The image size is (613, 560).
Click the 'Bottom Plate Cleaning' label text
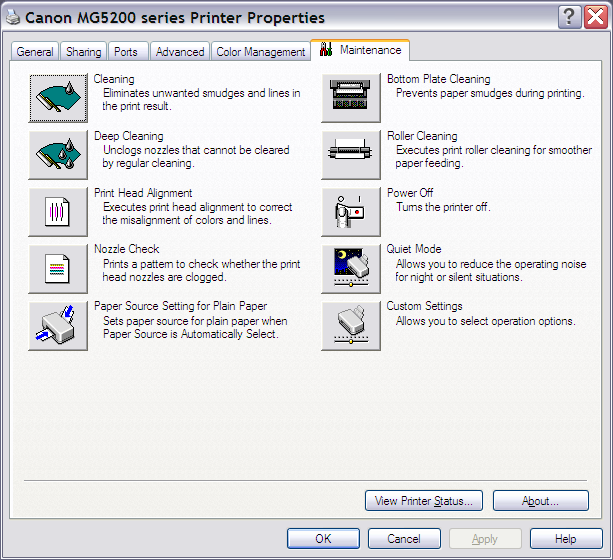point(439,79)
